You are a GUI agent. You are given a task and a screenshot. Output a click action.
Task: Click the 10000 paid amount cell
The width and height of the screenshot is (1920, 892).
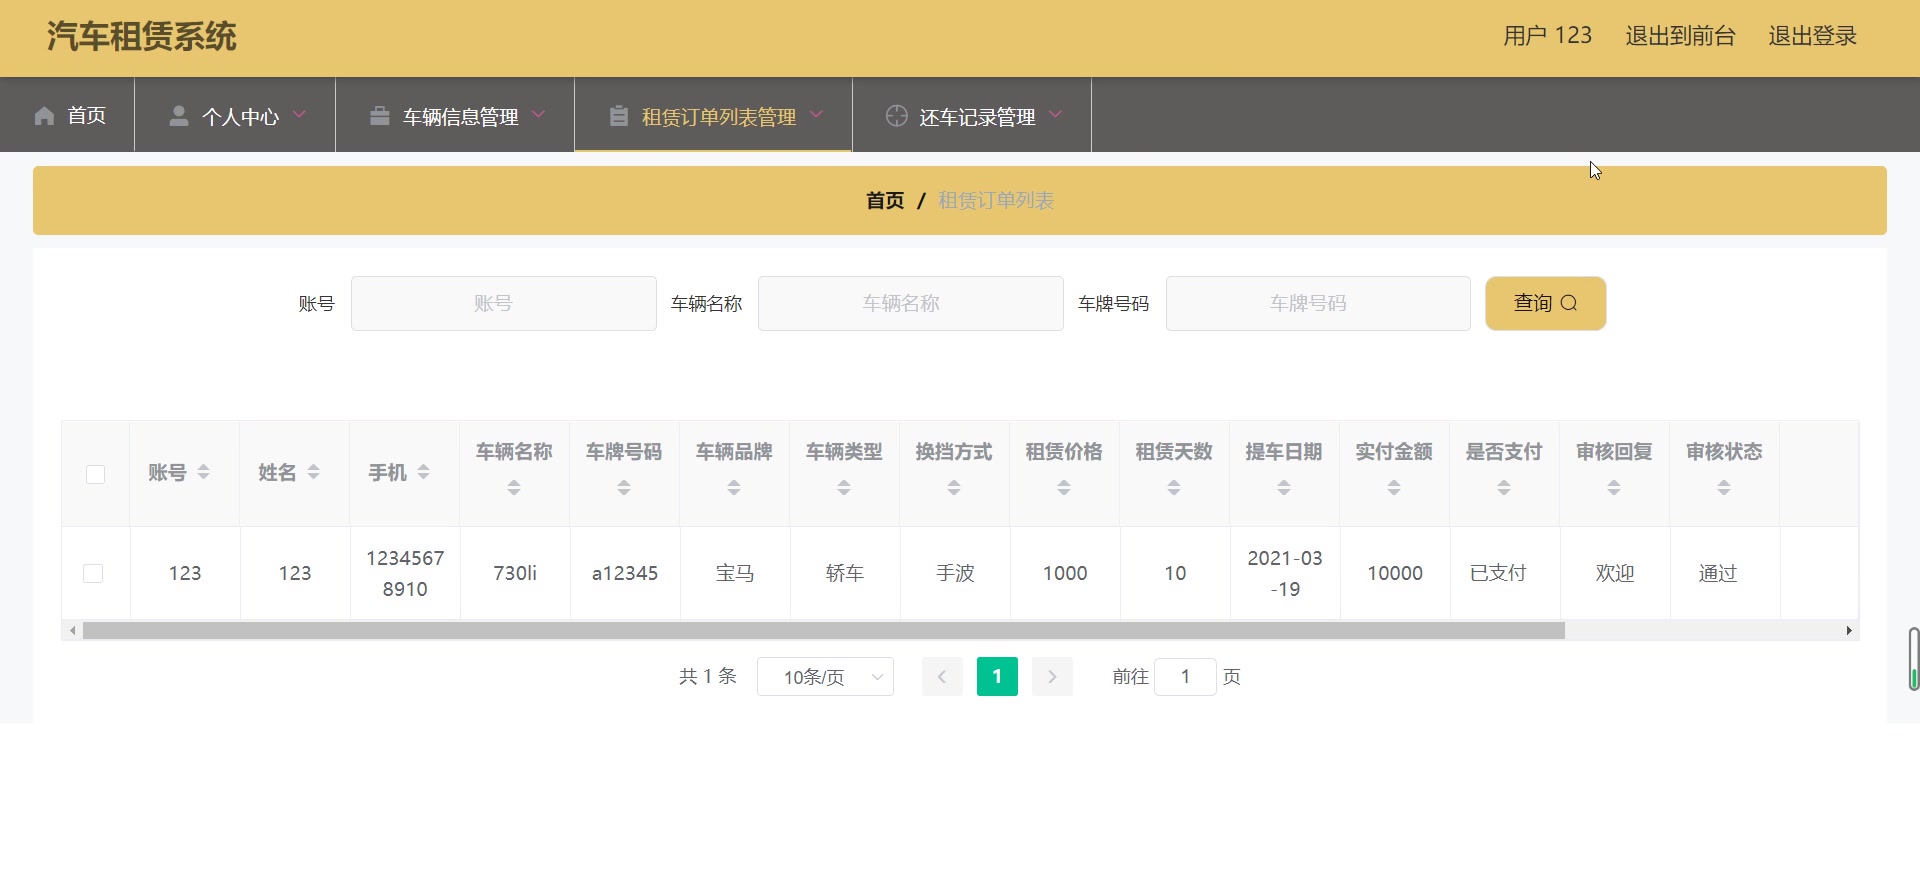[x=1395, y=574]
